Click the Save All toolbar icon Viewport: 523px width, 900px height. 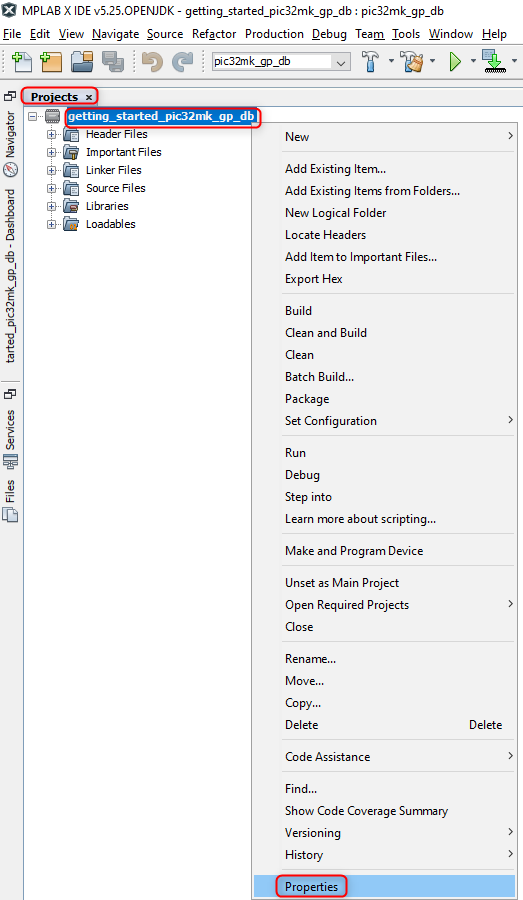tap(113, 61)
